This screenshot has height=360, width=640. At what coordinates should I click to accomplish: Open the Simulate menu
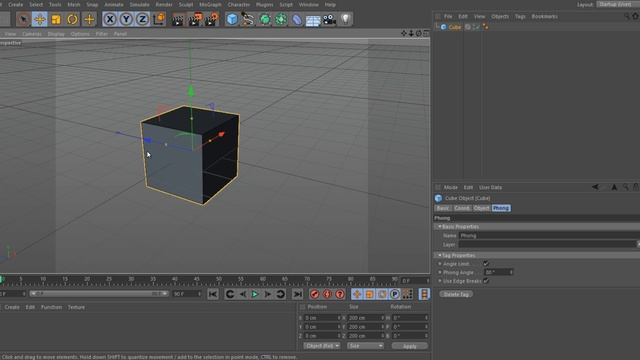pyautogui.click(x=139, y=4)
